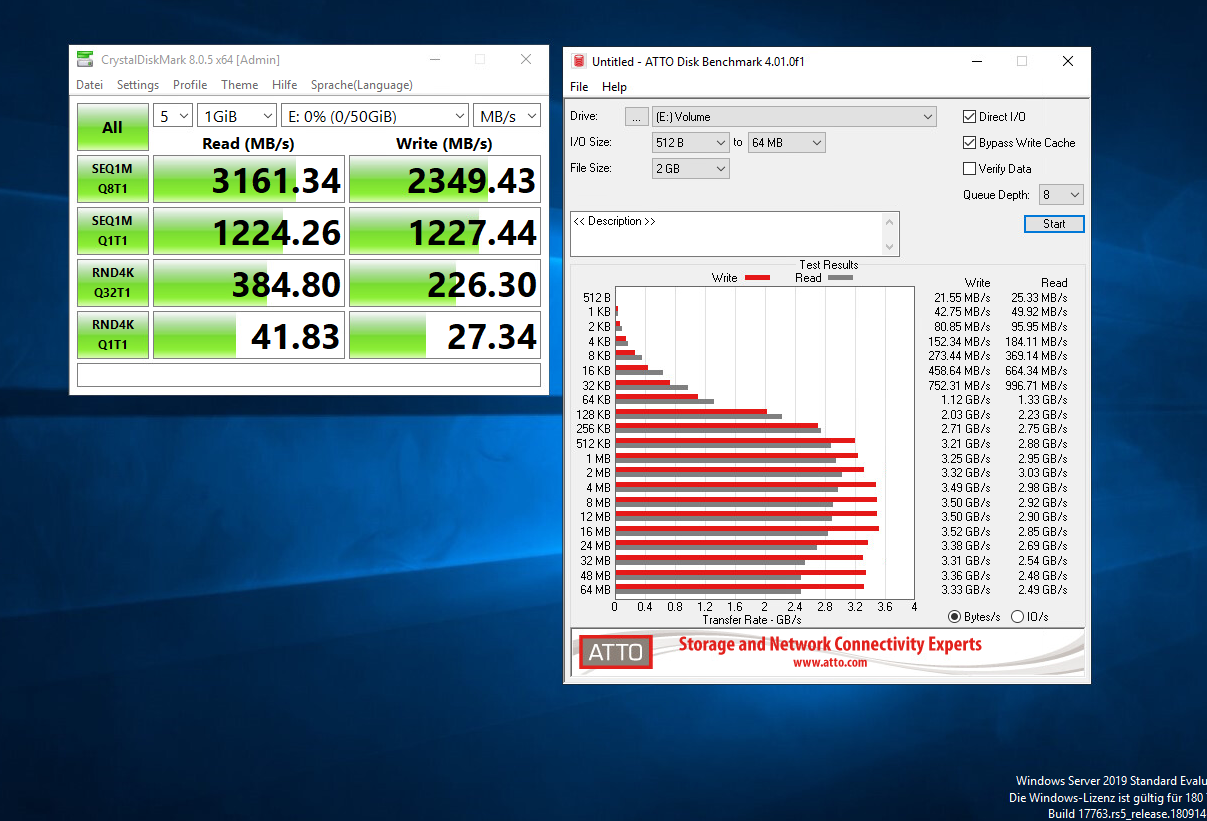1207x821 pixels.
Task: Click the ATTO logo in the banner
Action: (x=616, y=652)
